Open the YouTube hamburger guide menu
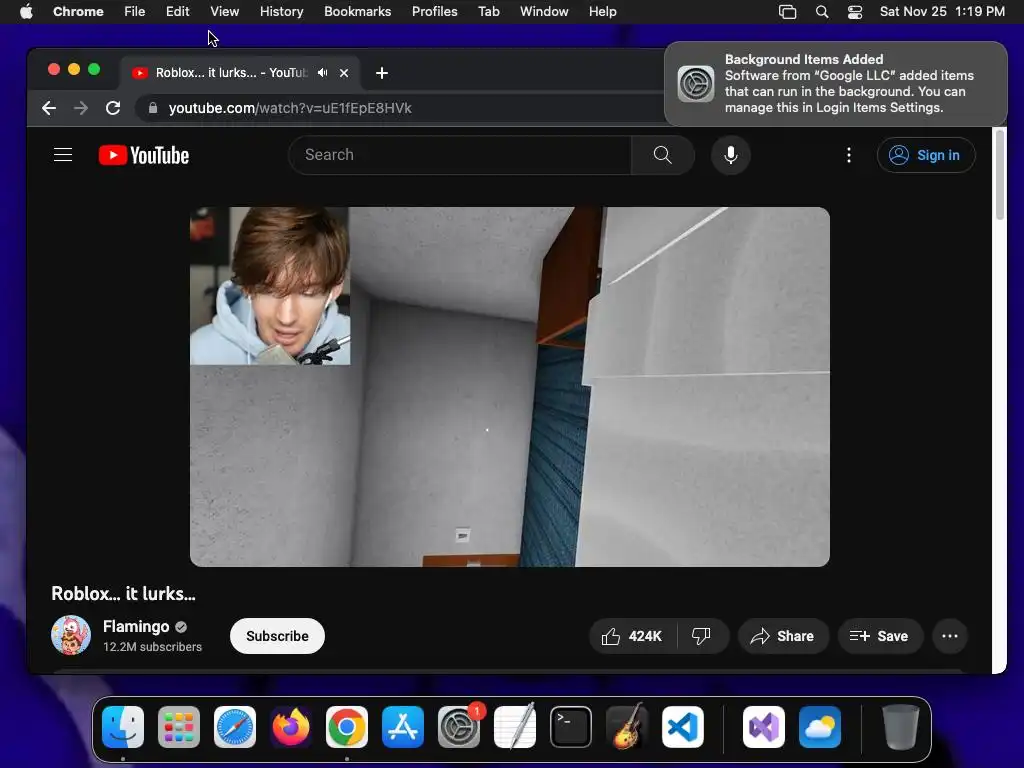The width and height of the screenshot is (1024, 768). [x=63, y=155]
